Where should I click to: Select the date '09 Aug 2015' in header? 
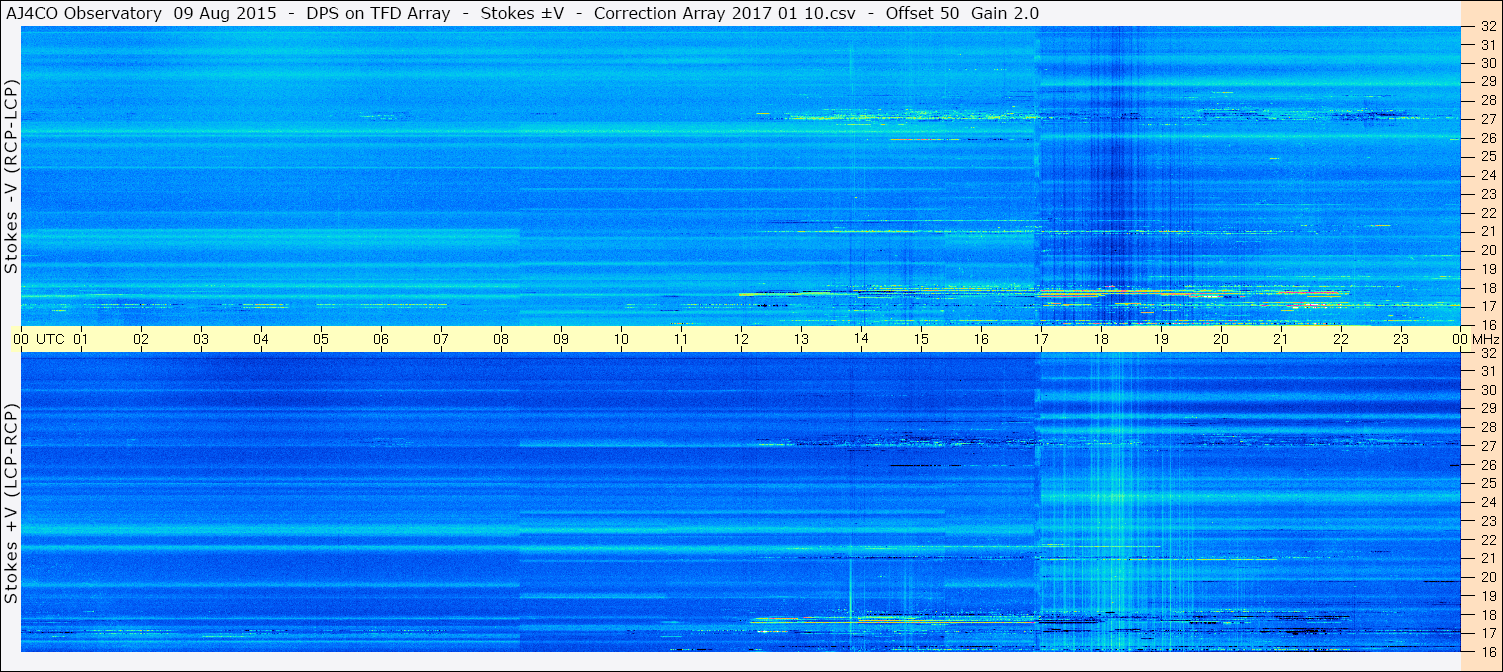(223, 13)
